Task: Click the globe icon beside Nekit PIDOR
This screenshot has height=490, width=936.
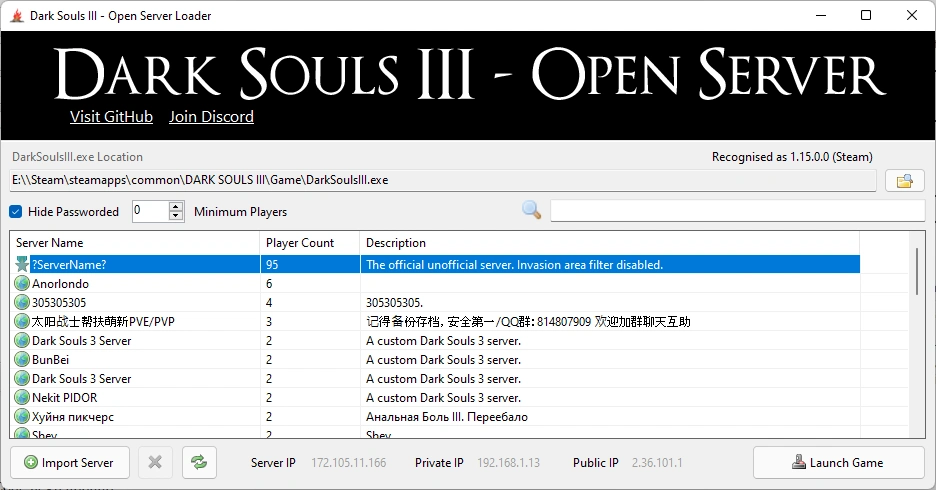Action: 22,398
